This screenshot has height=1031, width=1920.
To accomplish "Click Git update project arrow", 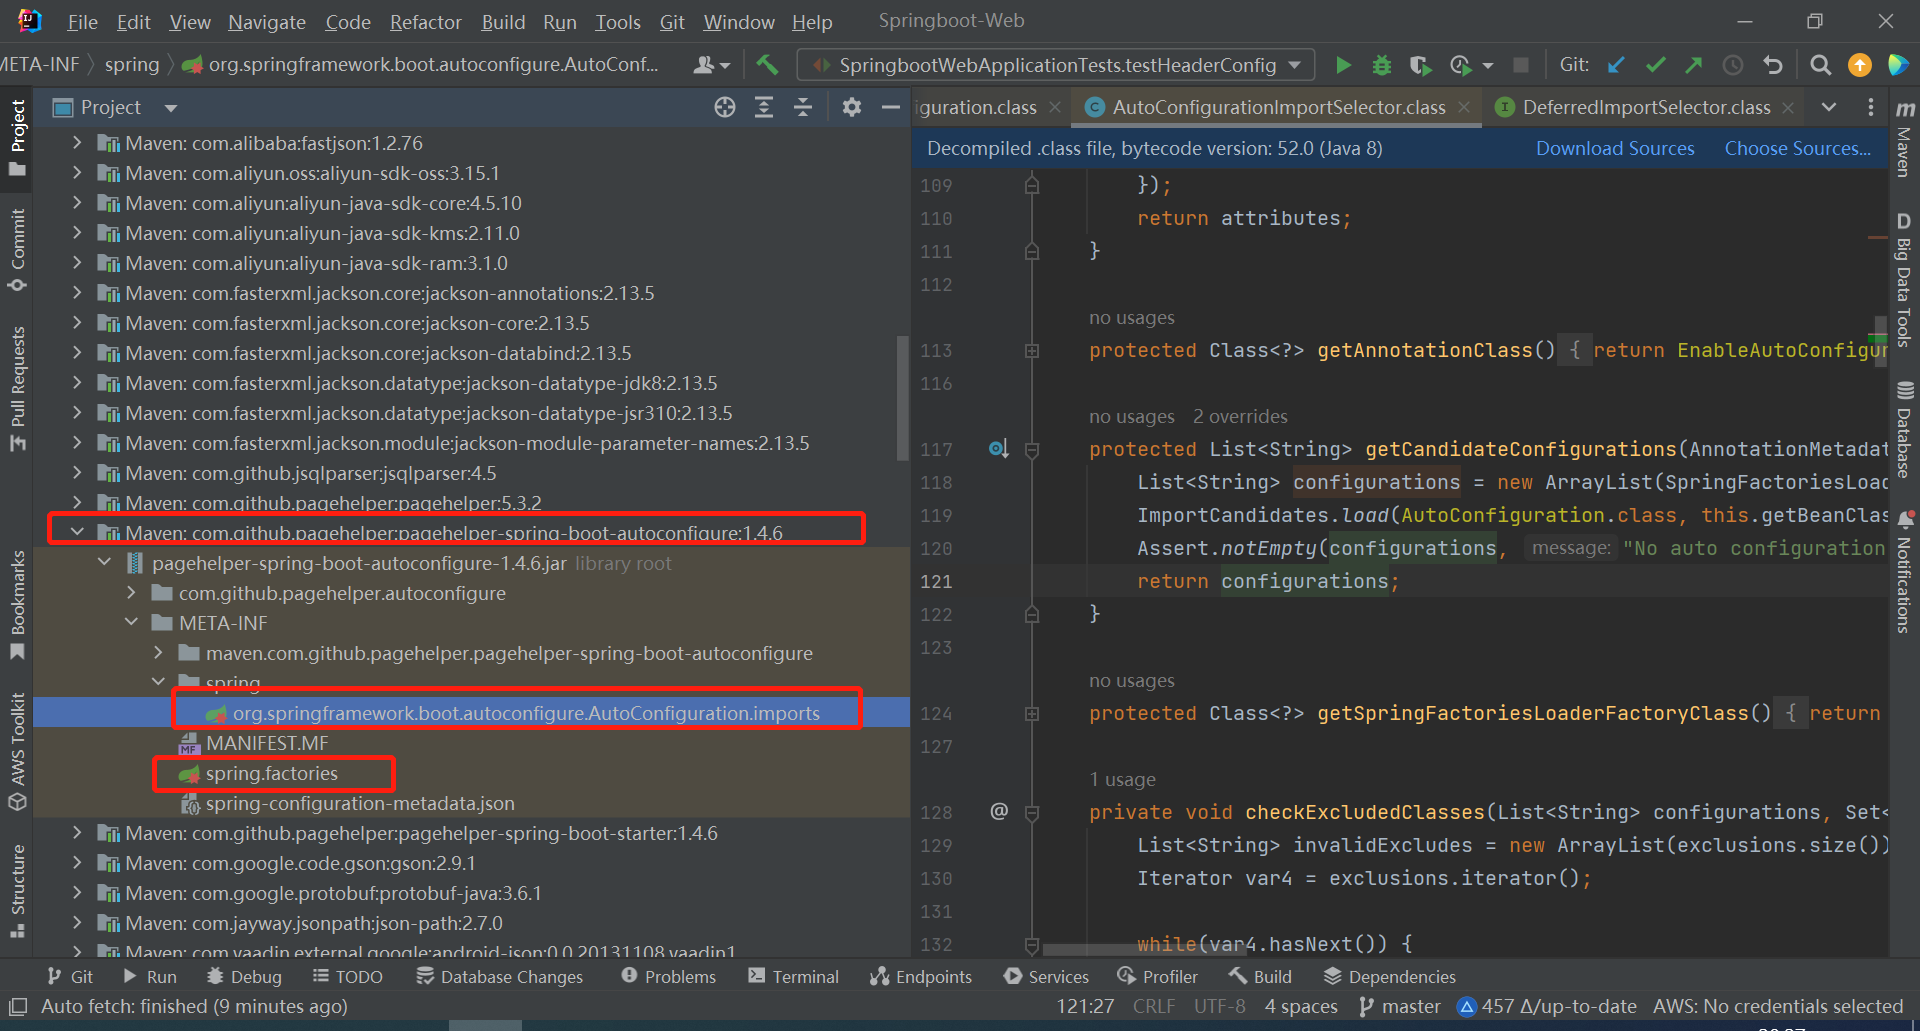I will pos(1616,65).
